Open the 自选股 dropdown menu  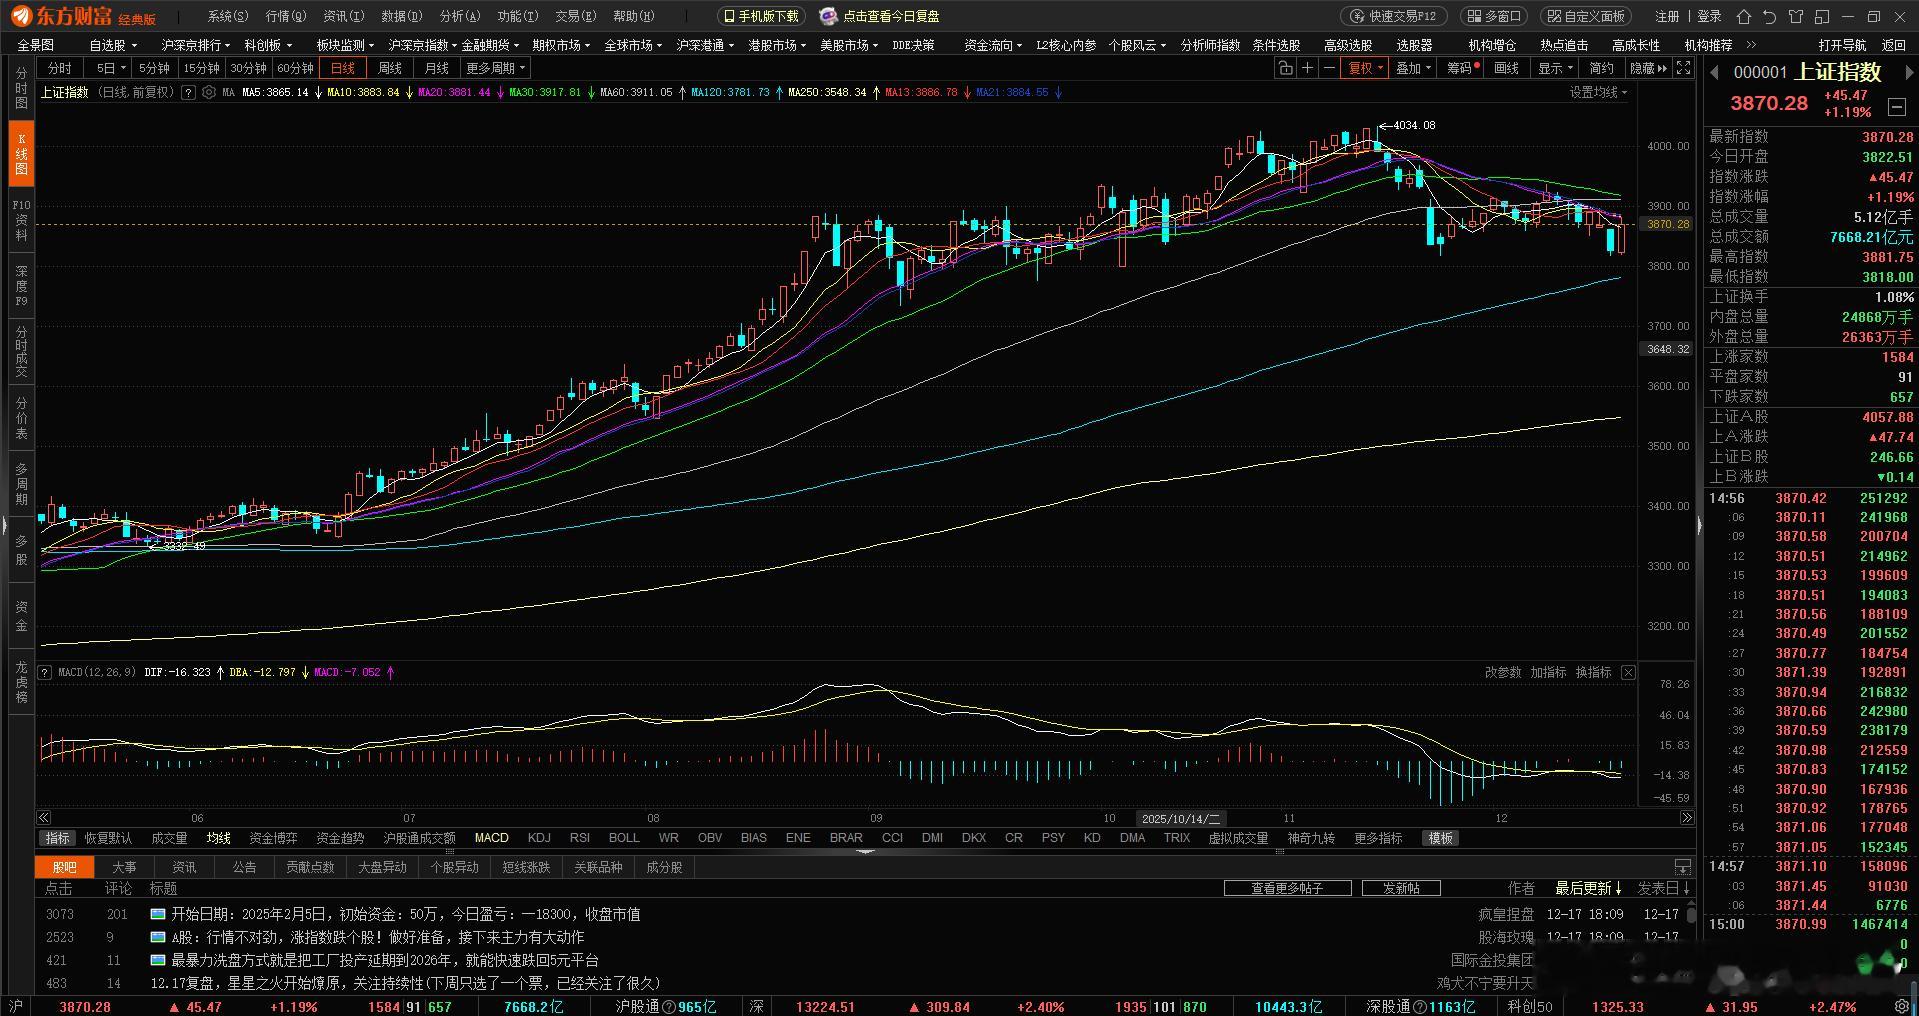pyautogui.click(x=112, y=45)
